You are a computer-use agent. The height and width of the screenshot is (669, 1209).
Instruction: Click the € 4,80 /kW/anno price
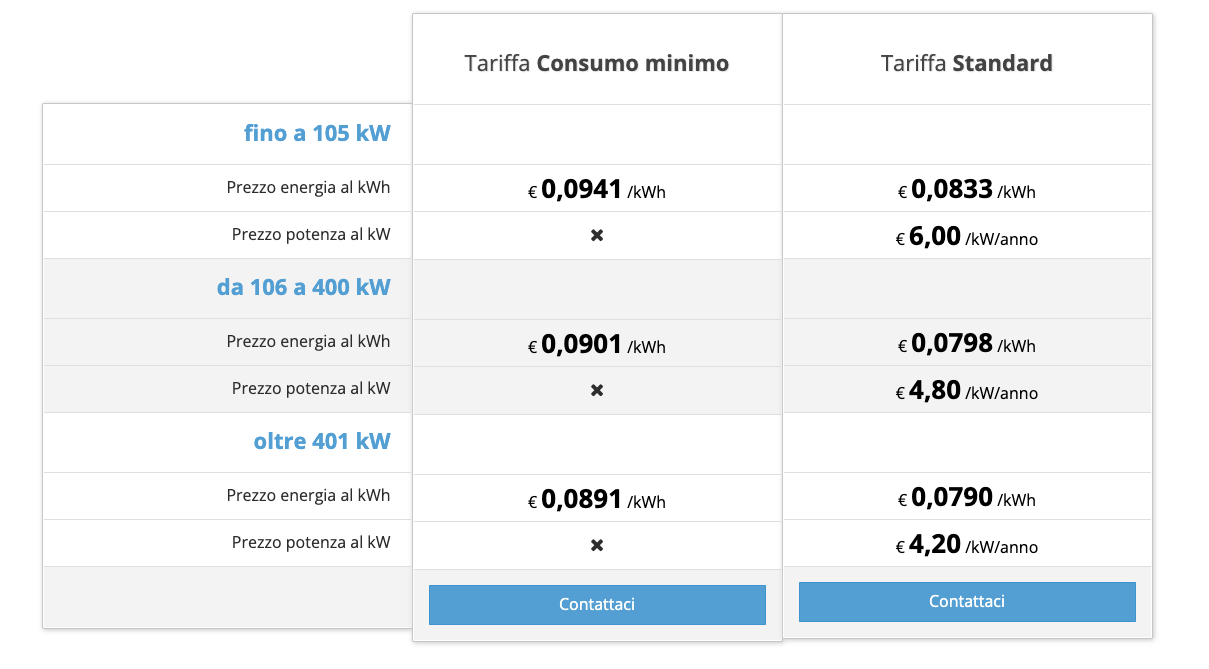point(967,392)
